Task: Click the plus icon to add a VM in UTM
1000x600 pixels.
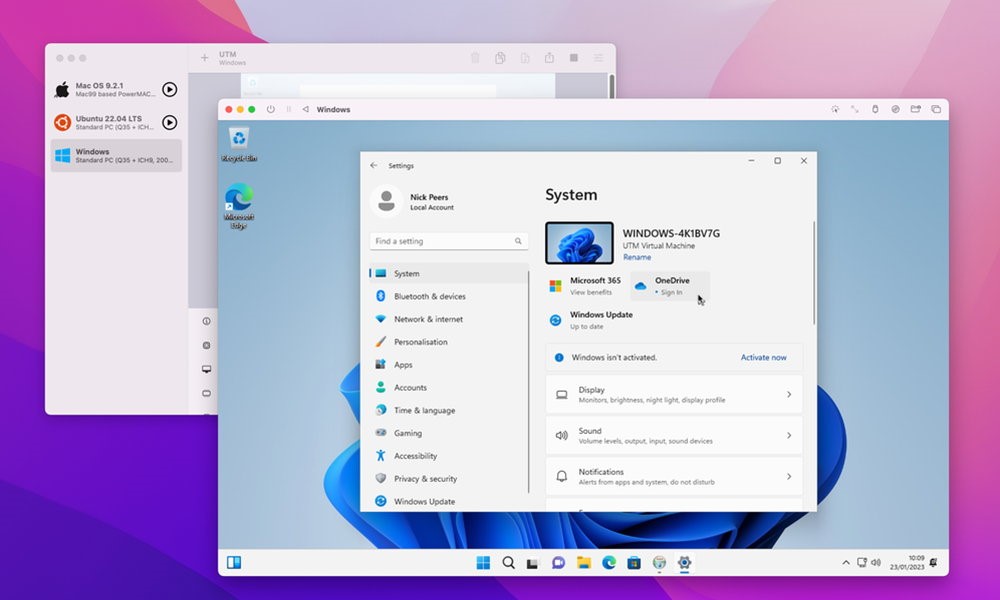Action: tap(204, 58)
